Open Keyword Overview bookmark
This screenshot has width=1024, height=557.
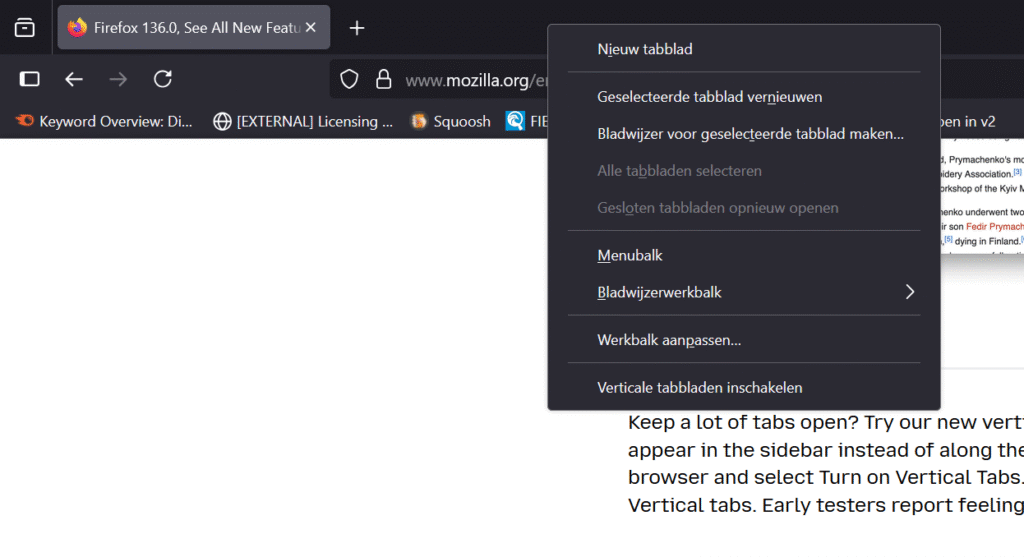104,121
